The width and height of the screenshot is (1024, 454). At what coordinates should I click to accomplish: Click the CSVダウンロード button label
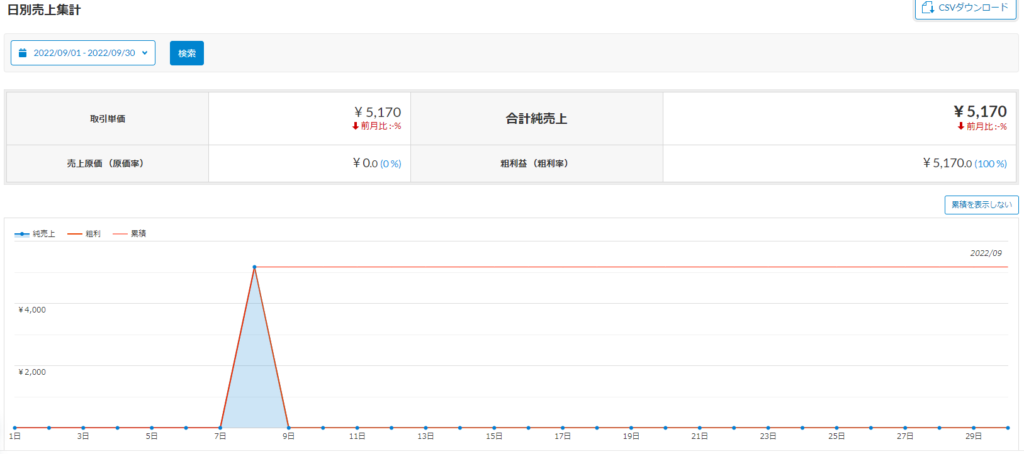coord(973,8)
